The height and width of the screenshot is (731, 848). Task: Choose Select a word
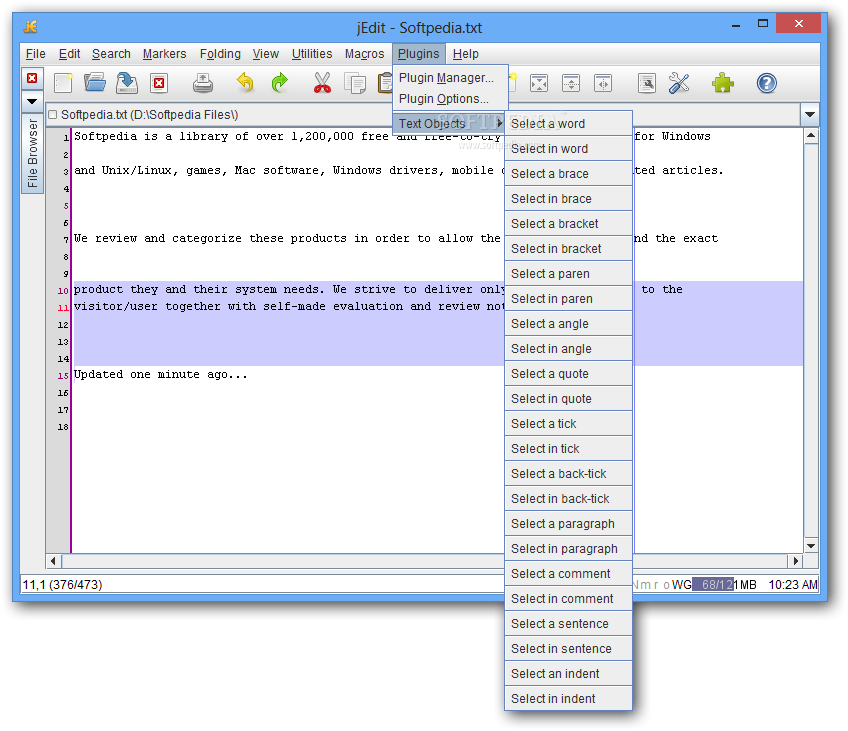click(568, 124)
